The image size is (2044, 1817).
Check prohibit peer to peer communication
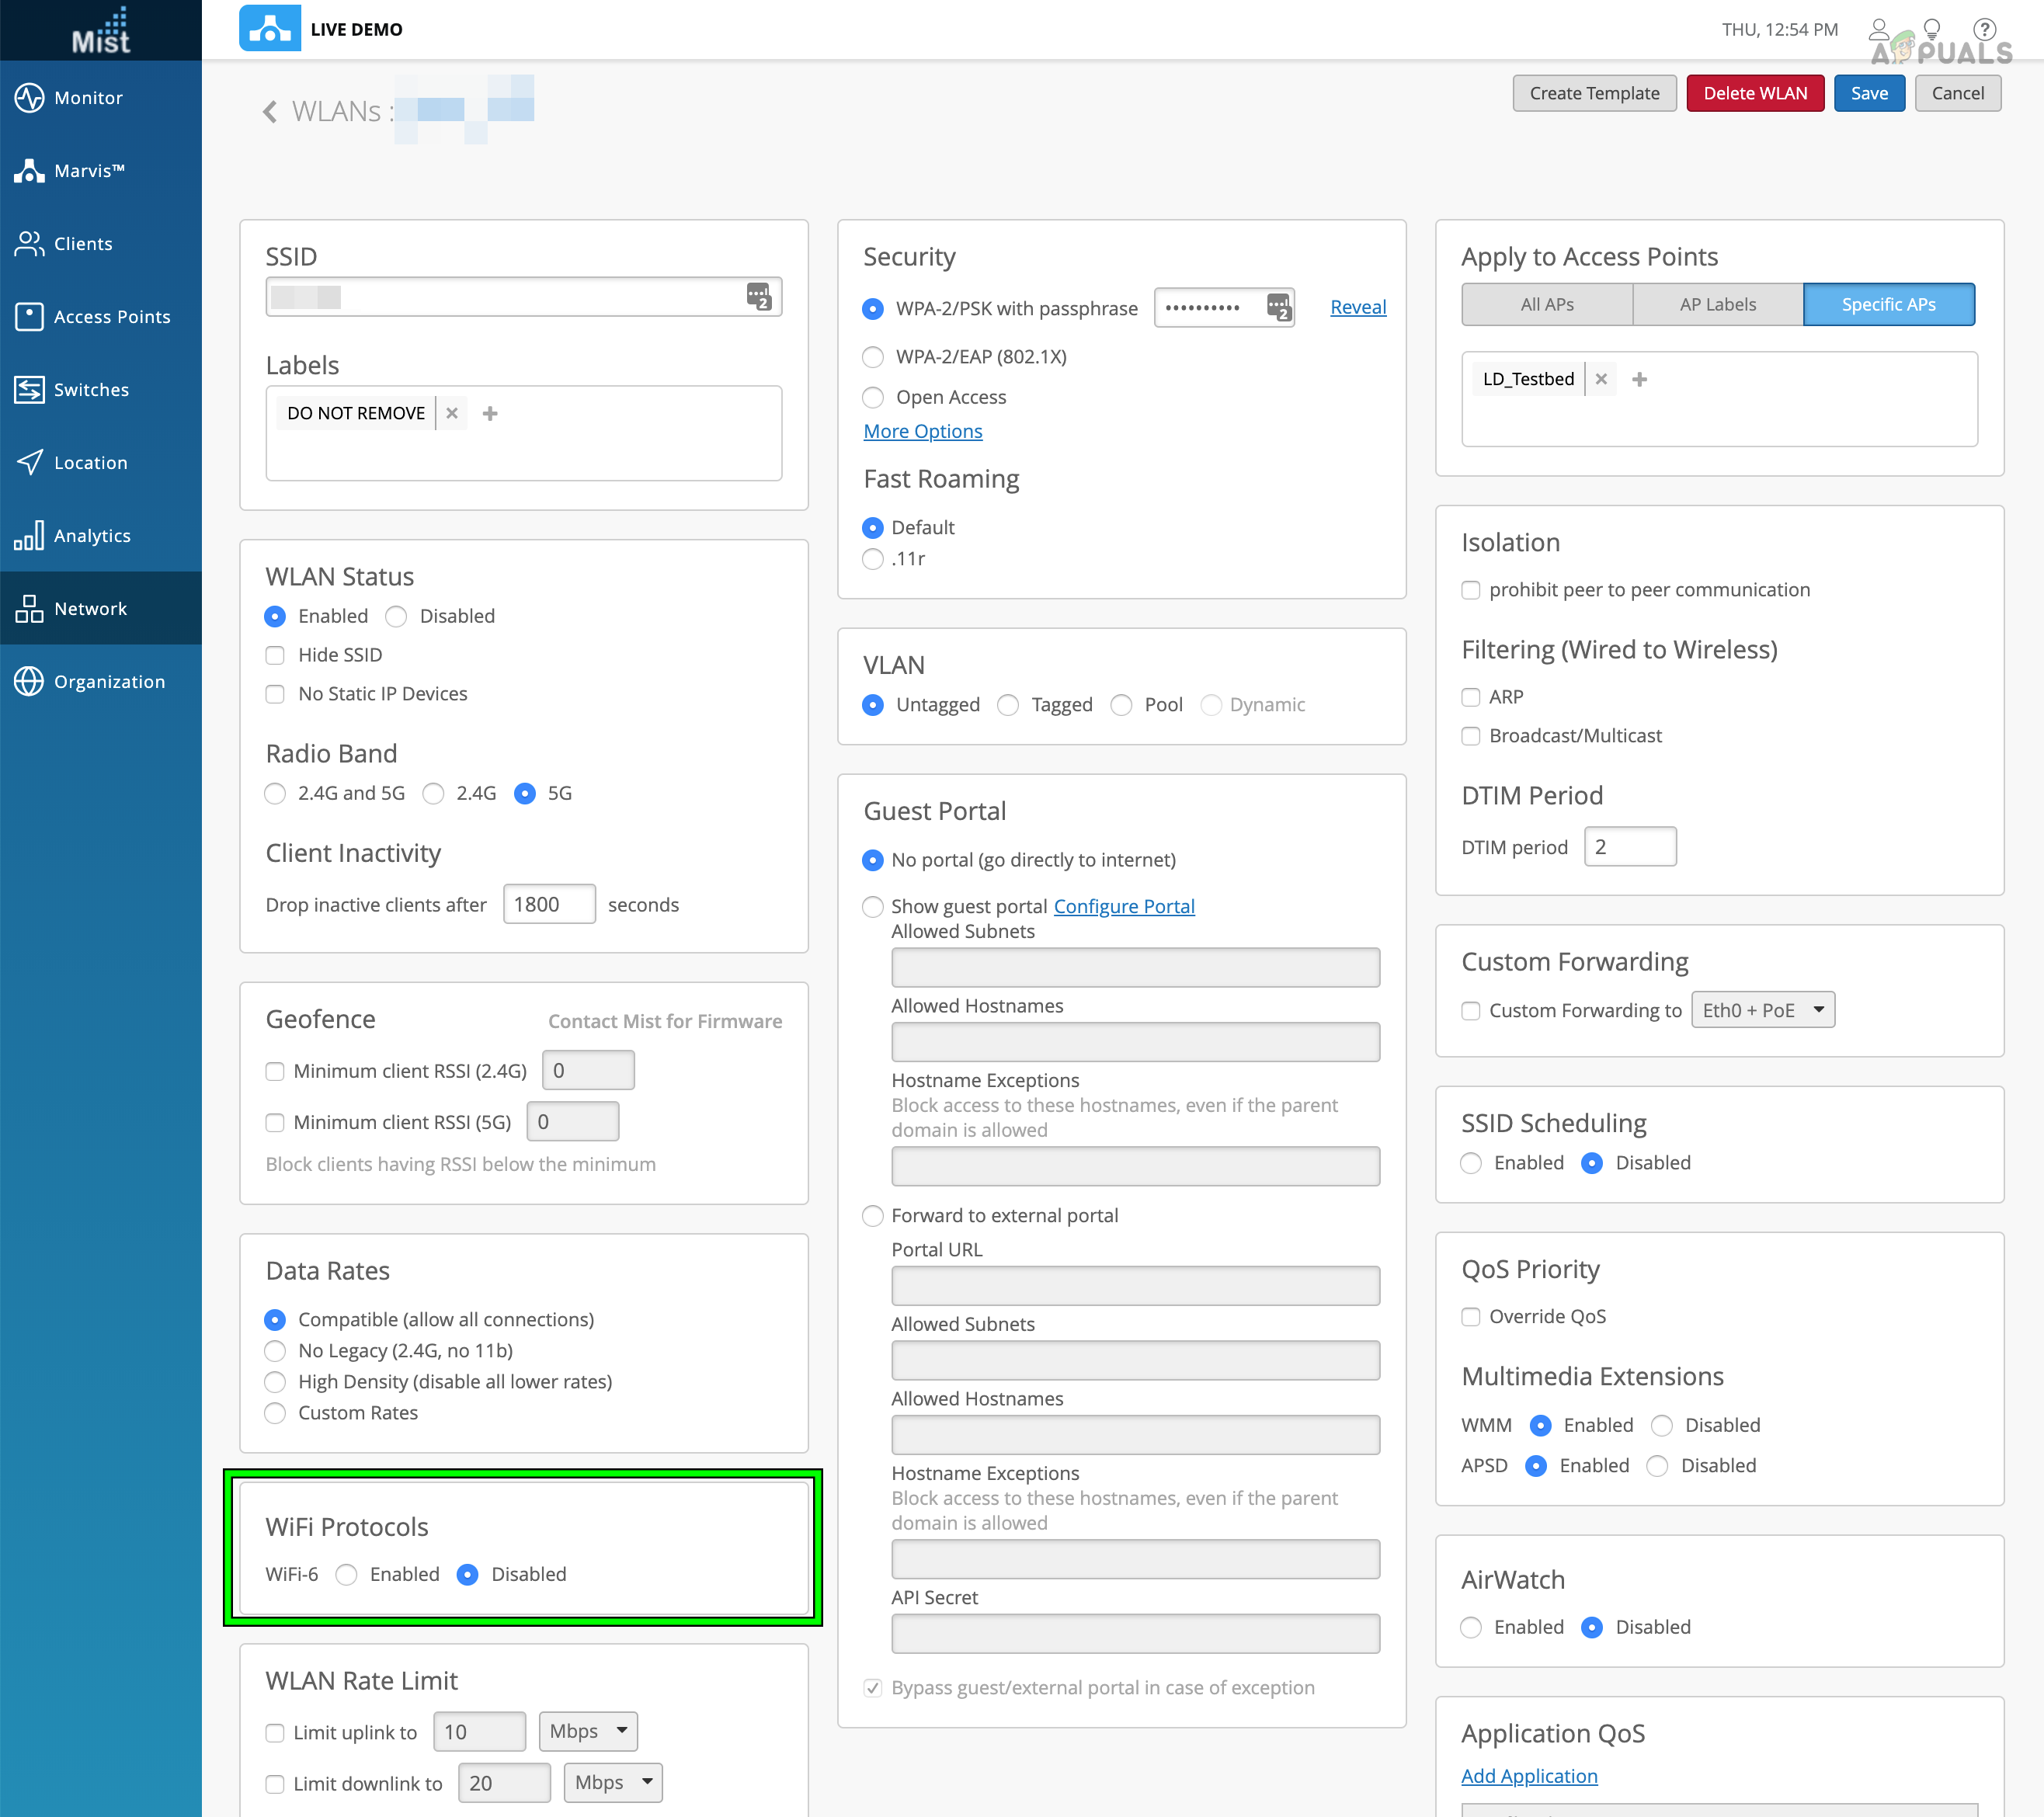pos(1471,590)
